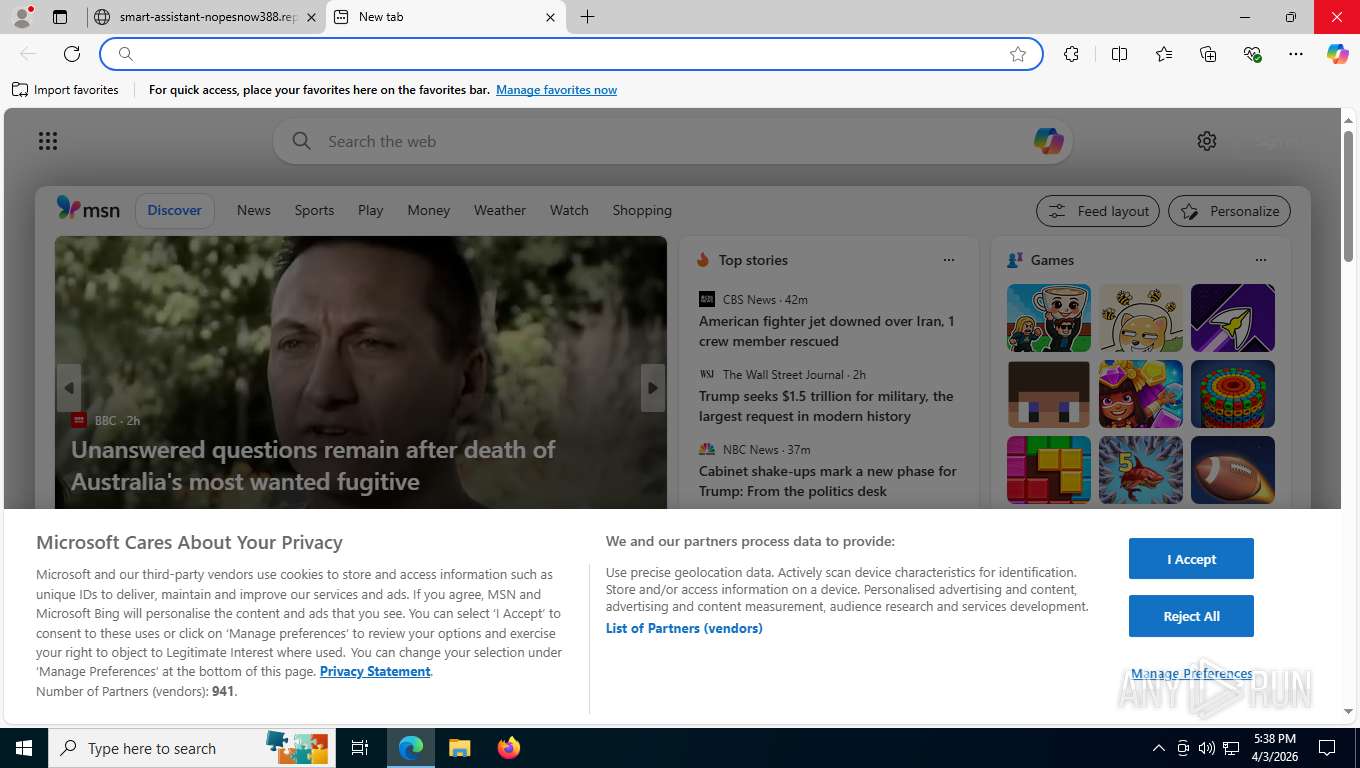Open the Shopping tab
The width and height of the screenshot is (1360, 768).
point(642,210)
